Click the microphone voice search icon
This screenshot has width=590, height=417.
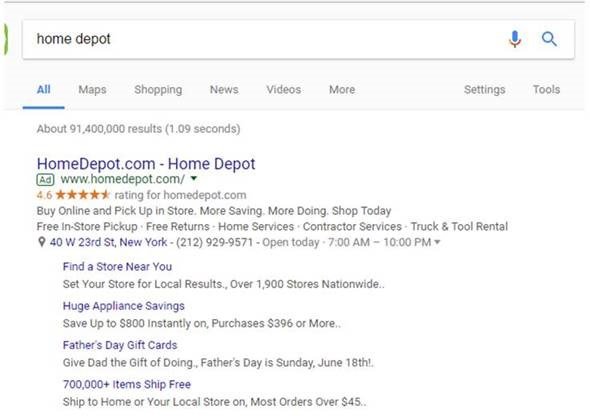tap(515, 39)
